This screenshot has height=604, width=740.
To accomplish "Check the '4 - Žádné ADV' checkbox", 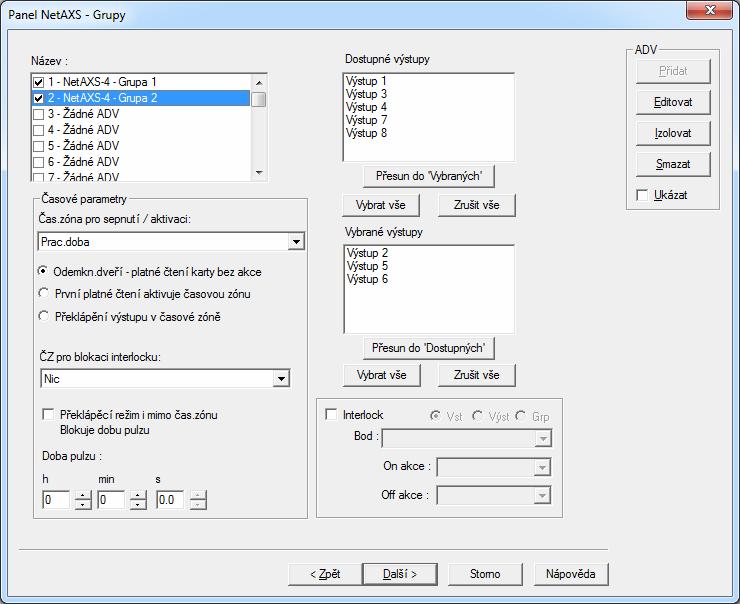I will 39,130.
